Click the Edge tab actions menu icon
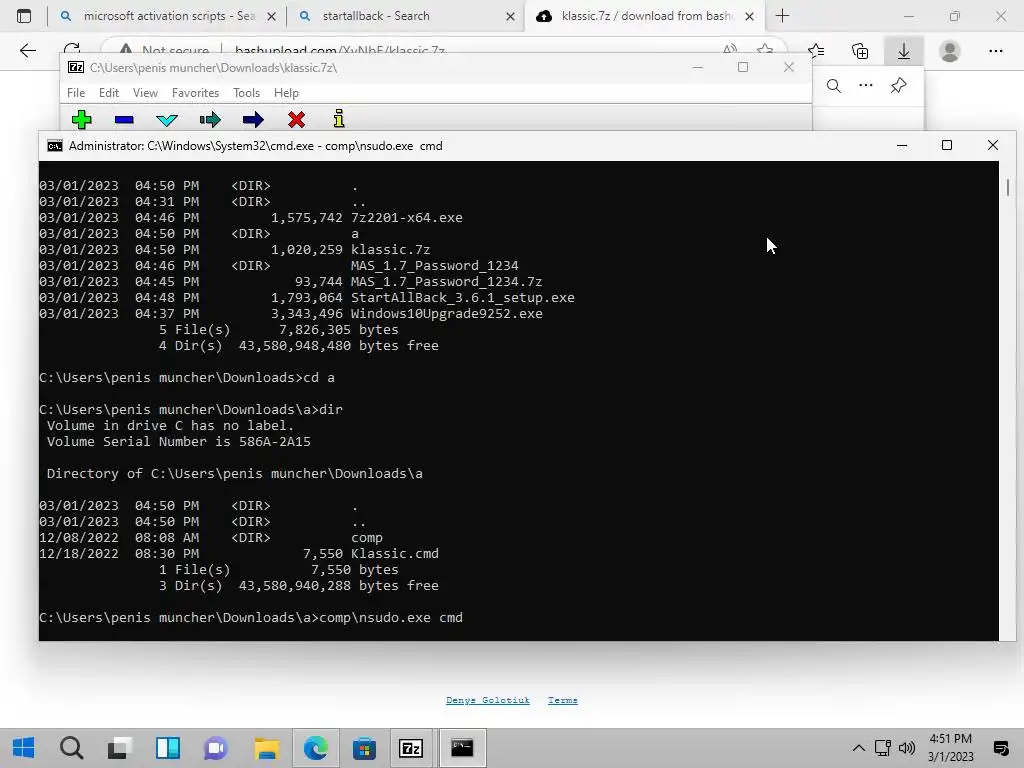Screen dimensions: 1024x768 [x=24, y=16]
